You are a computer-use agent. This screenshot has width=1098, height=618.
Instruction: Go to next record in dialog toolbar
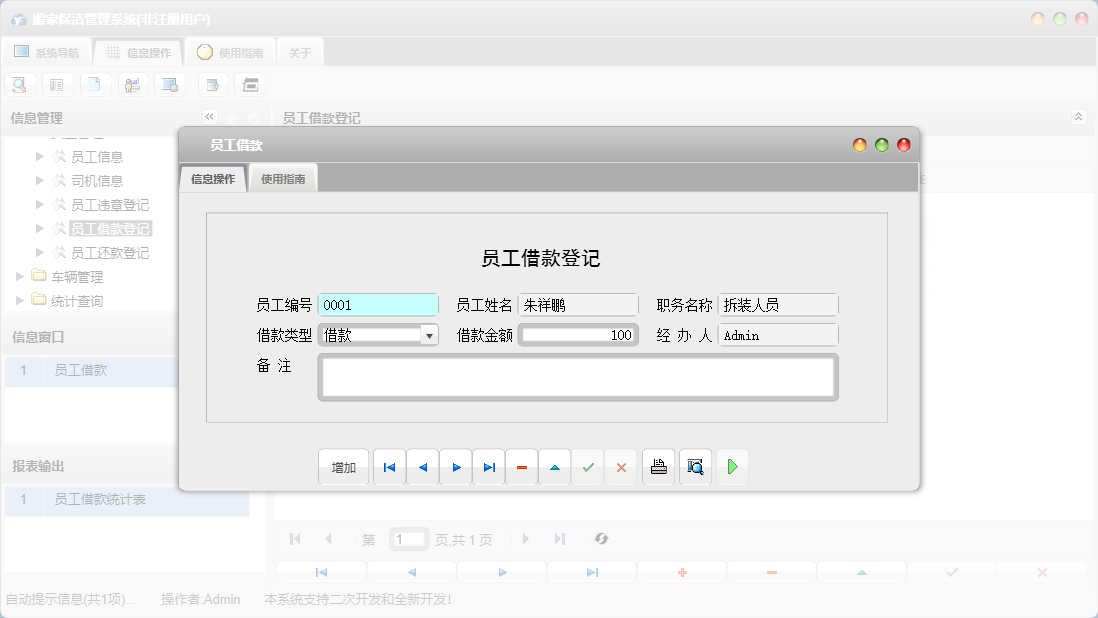(x=456, y=467)
